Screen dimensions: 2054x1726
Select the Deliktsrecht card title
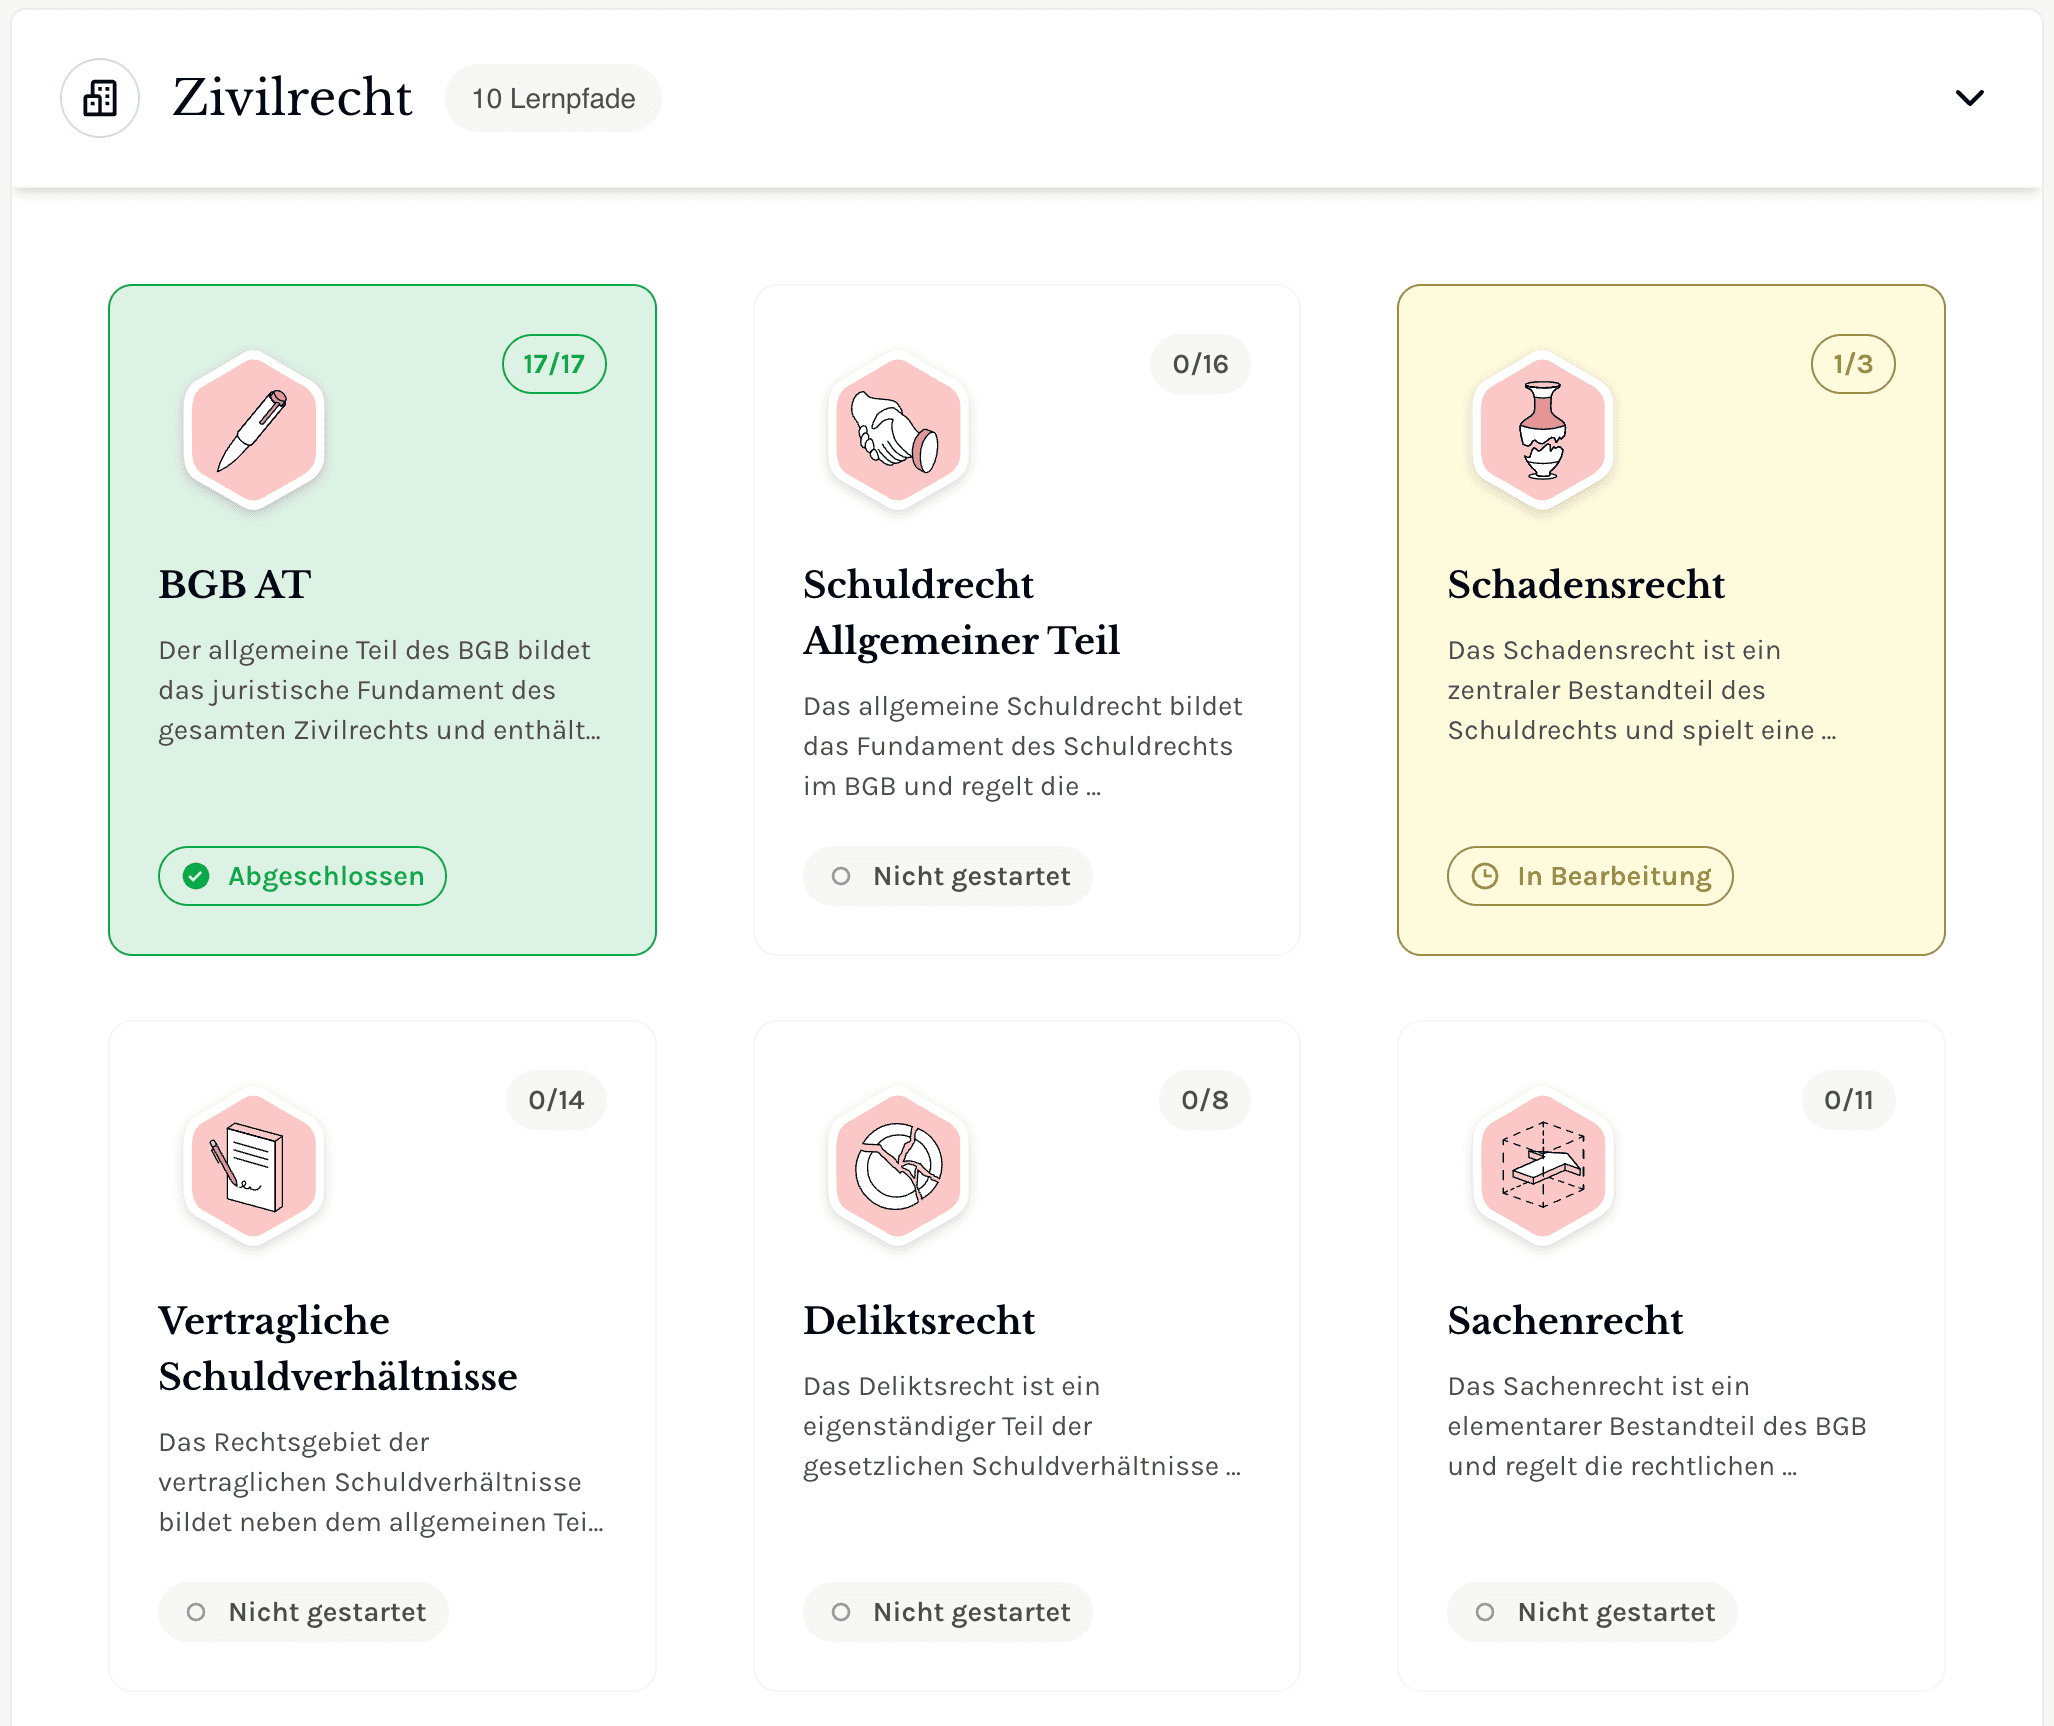(x=918, y=1321)
